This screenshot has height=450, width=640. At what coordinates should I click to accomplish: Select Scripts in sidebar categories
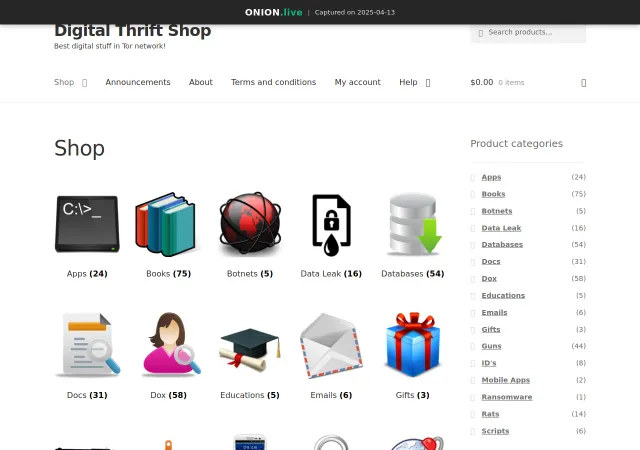pyautogui.click(x=495, y=431)
